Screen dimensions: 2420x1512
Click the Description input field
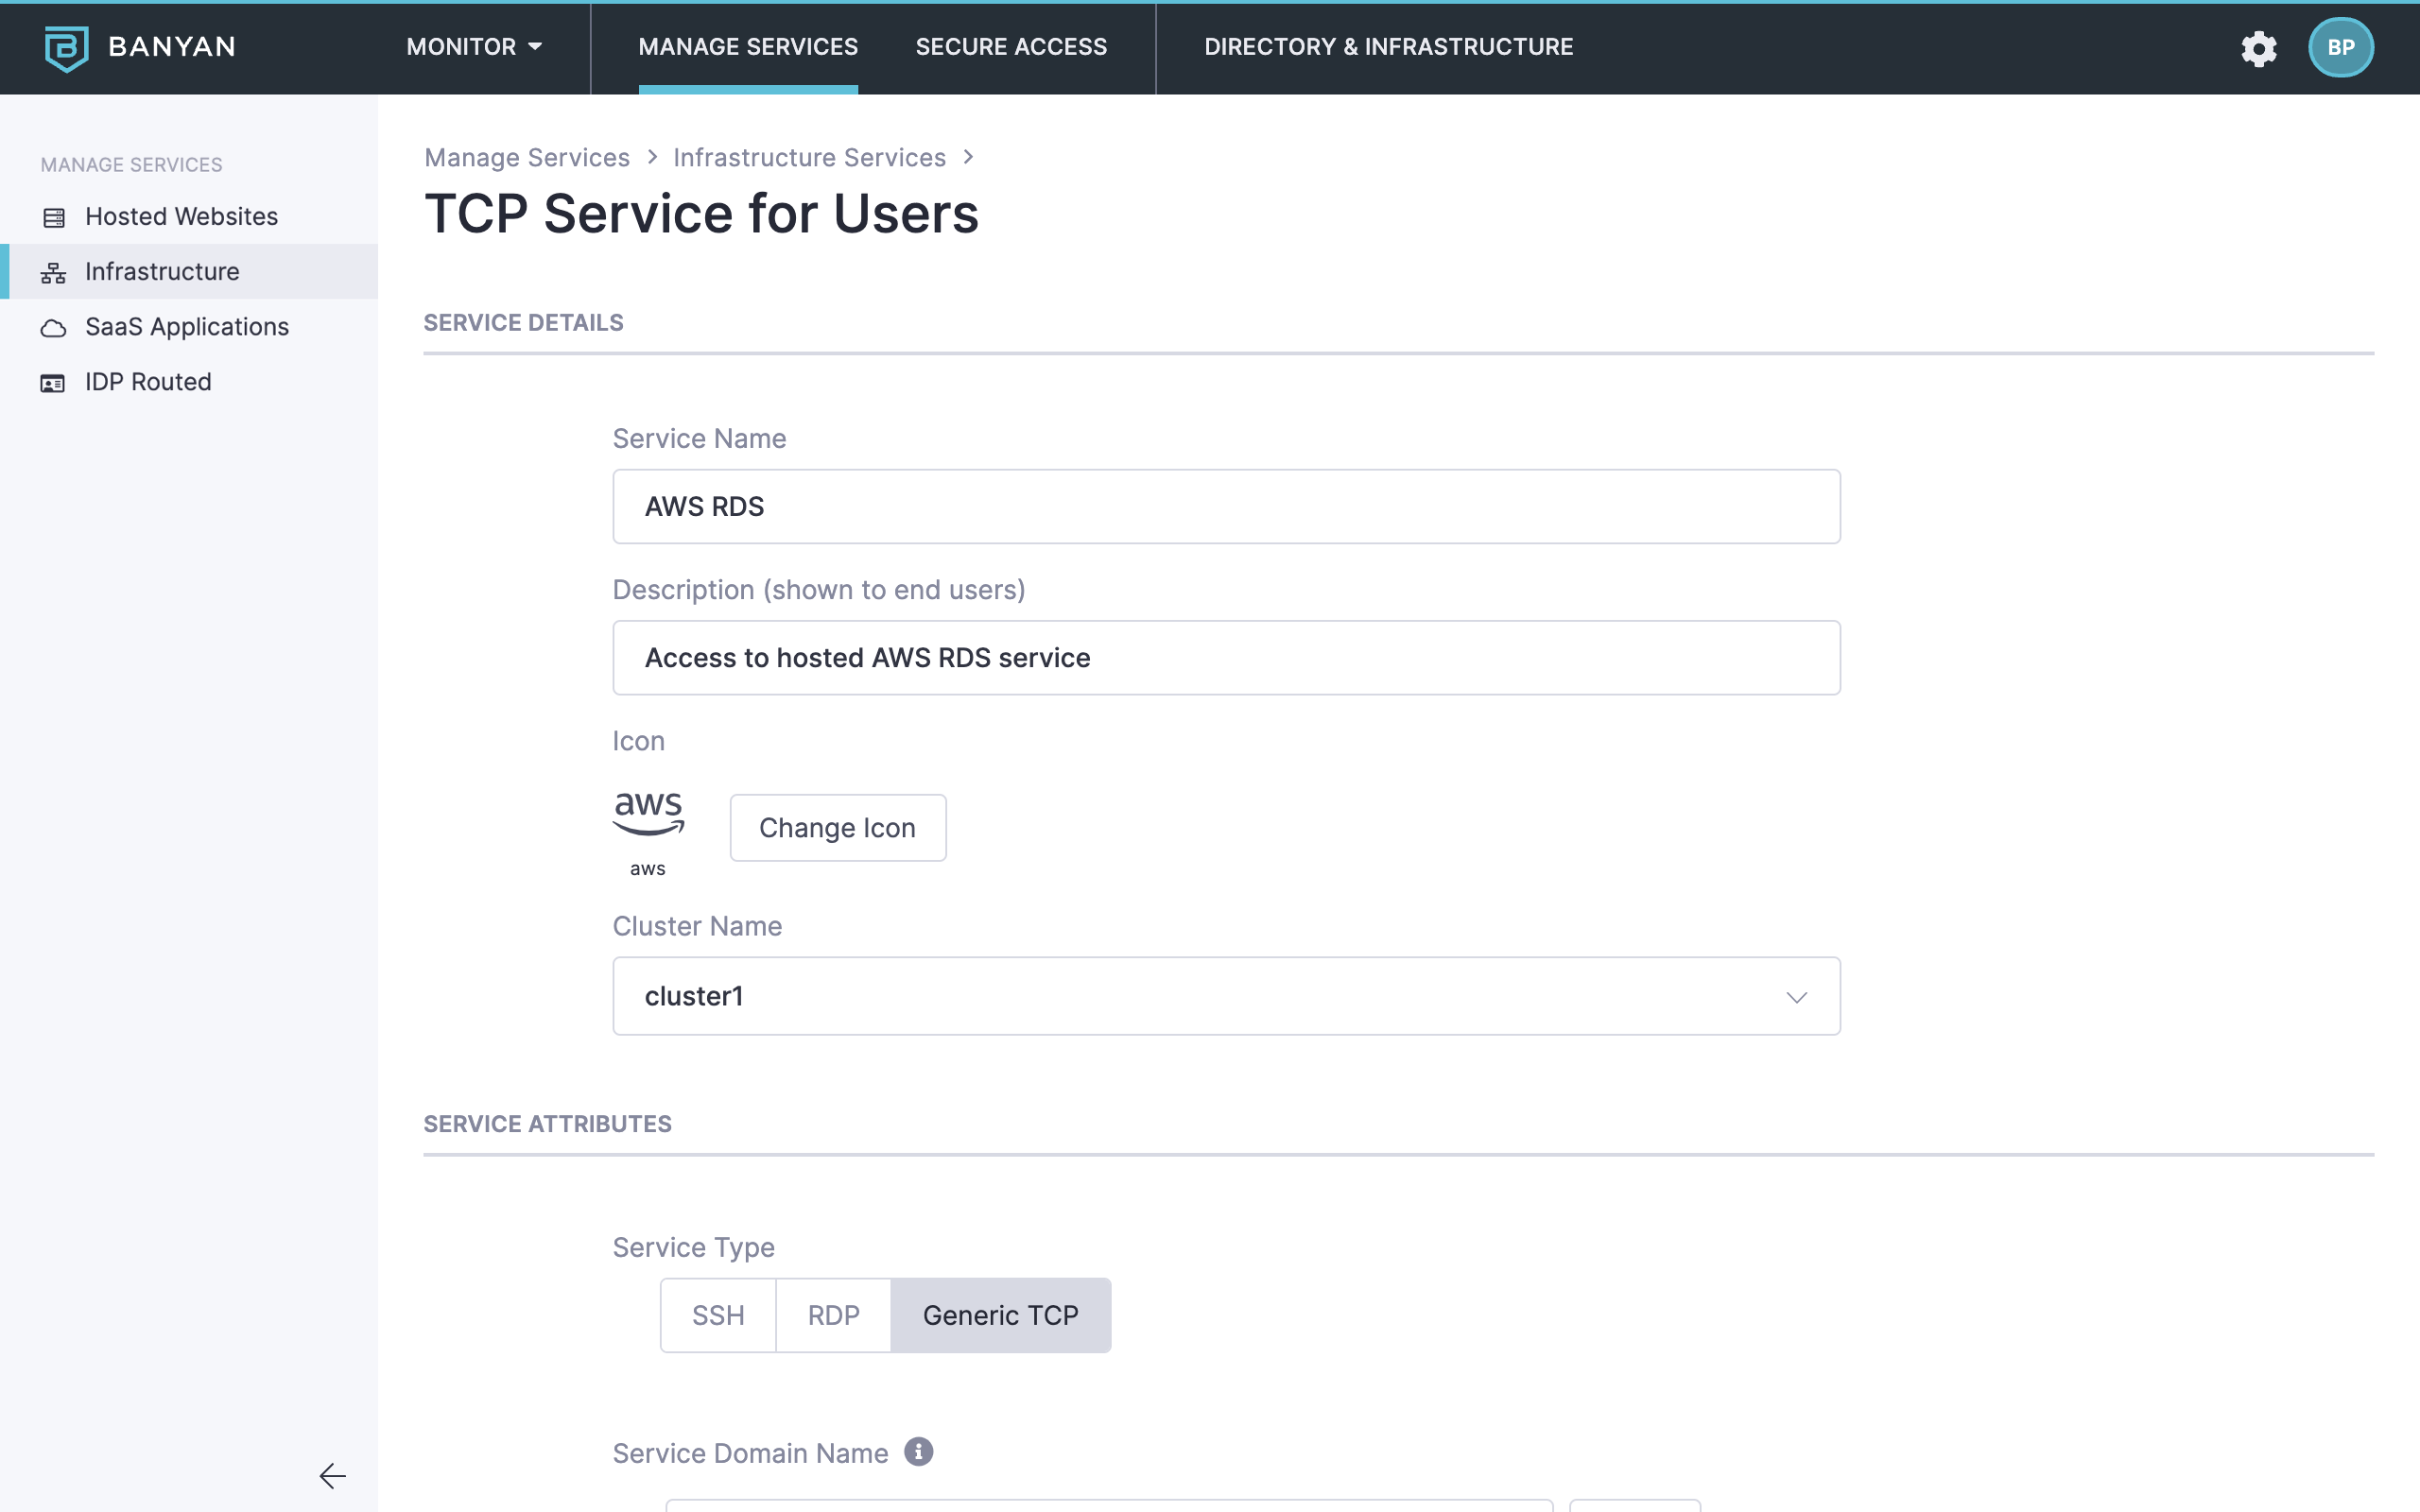tap(1226, 658)
